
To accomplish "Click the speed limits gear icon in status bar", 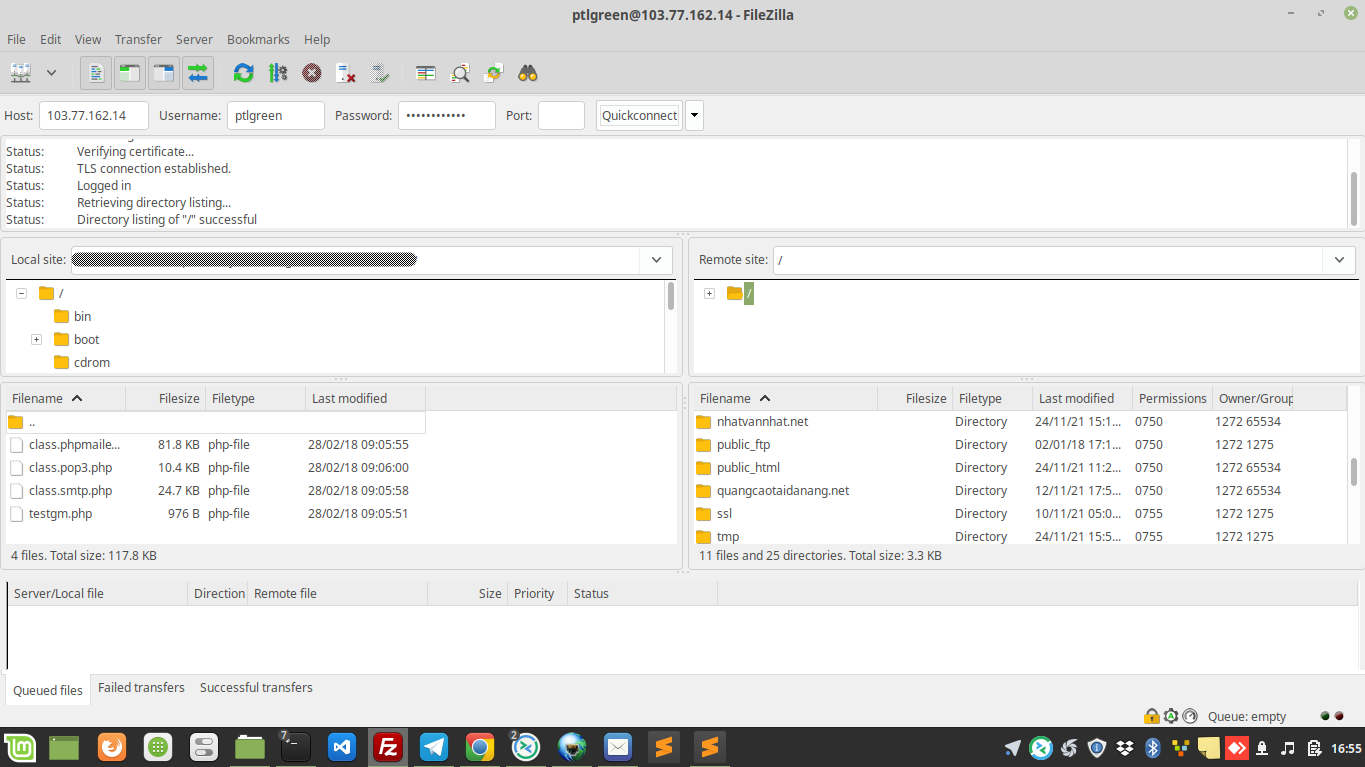I will [x=1171, y=716].
